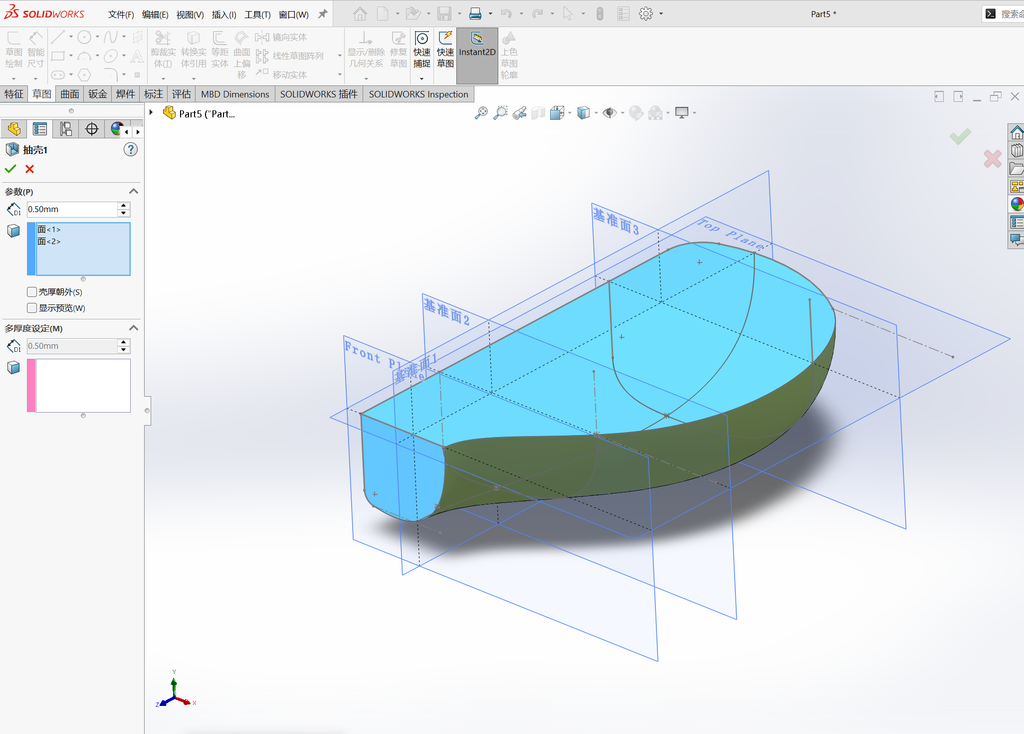
Task: Open the 窗口(W) window menu
Action: tap(293, 14)
